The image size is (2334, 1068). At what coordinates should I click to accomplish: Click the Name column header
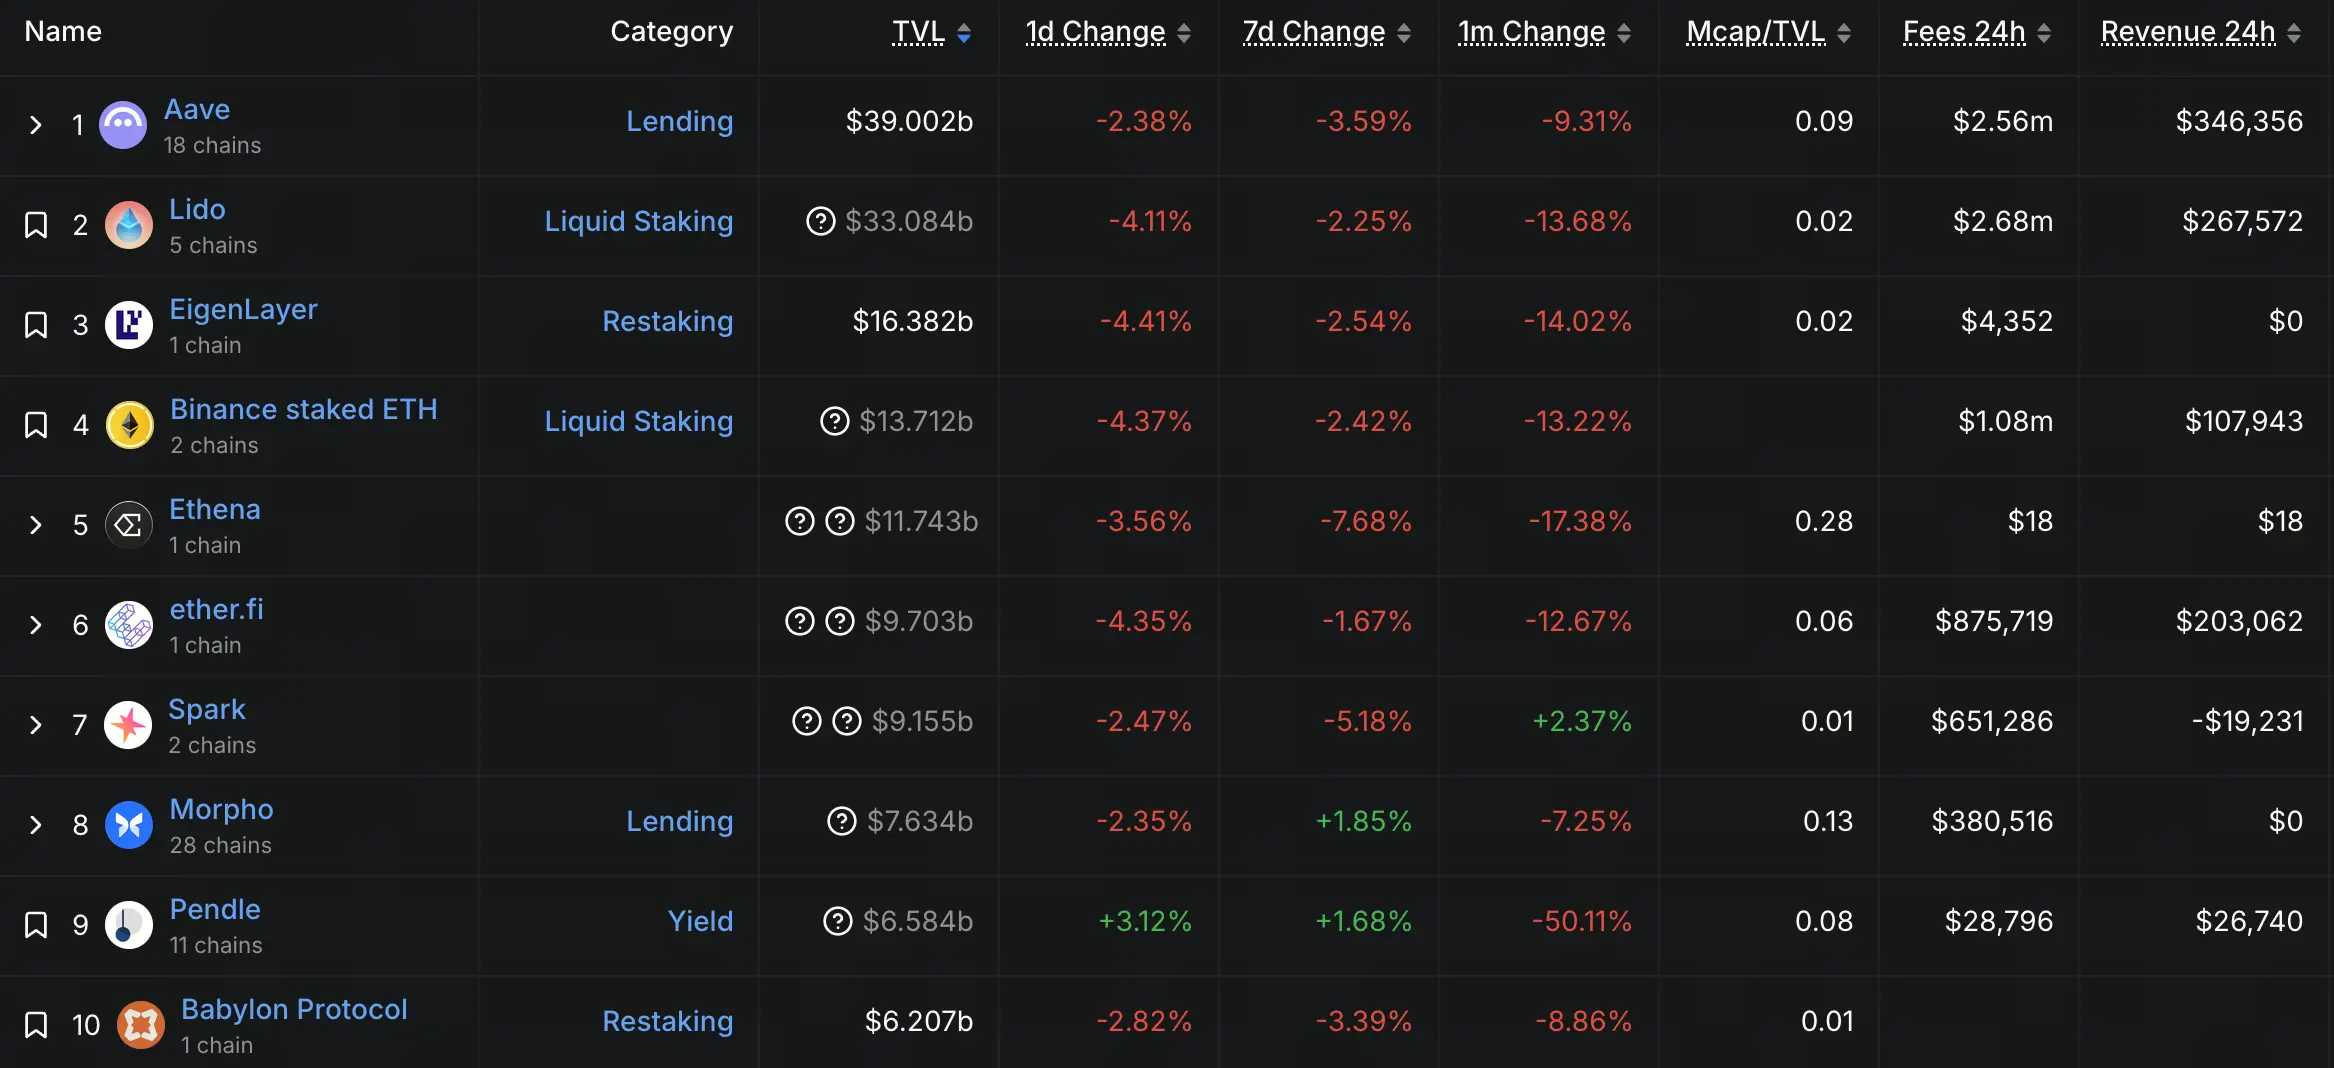[x=63, y=32]
